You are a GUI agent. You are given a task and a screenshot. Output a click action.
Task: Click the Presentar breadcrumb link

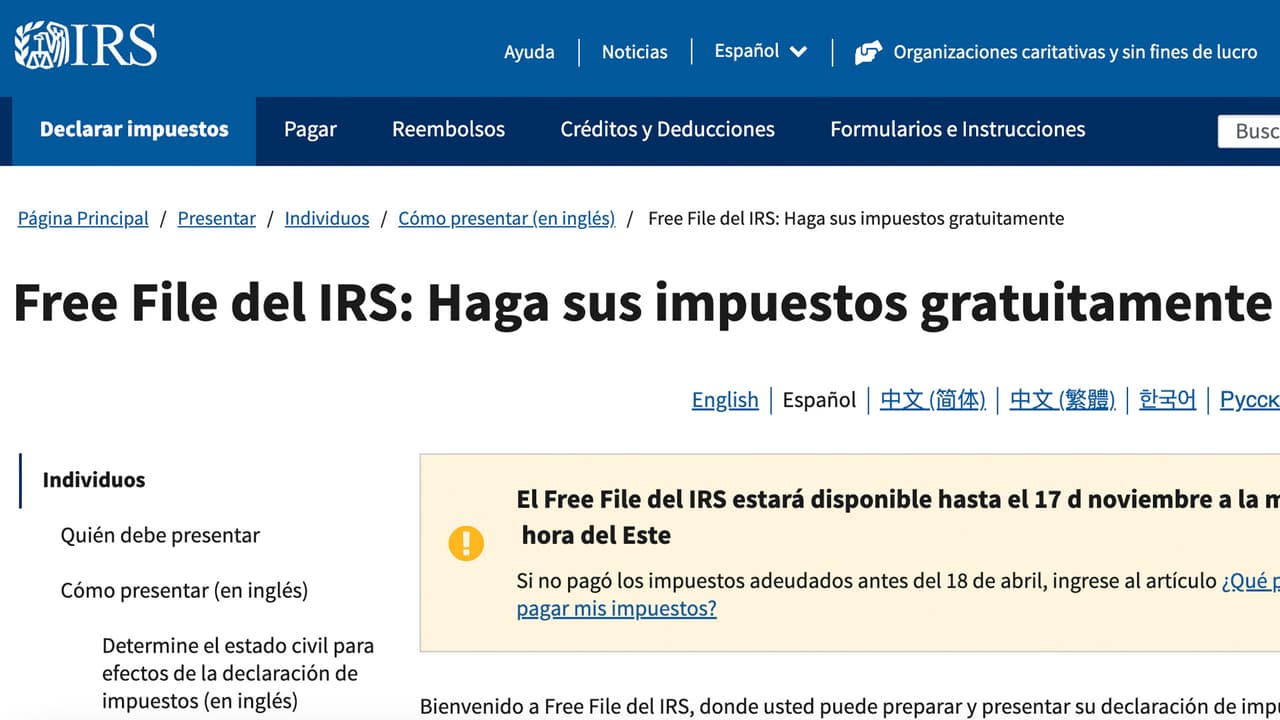217,218
